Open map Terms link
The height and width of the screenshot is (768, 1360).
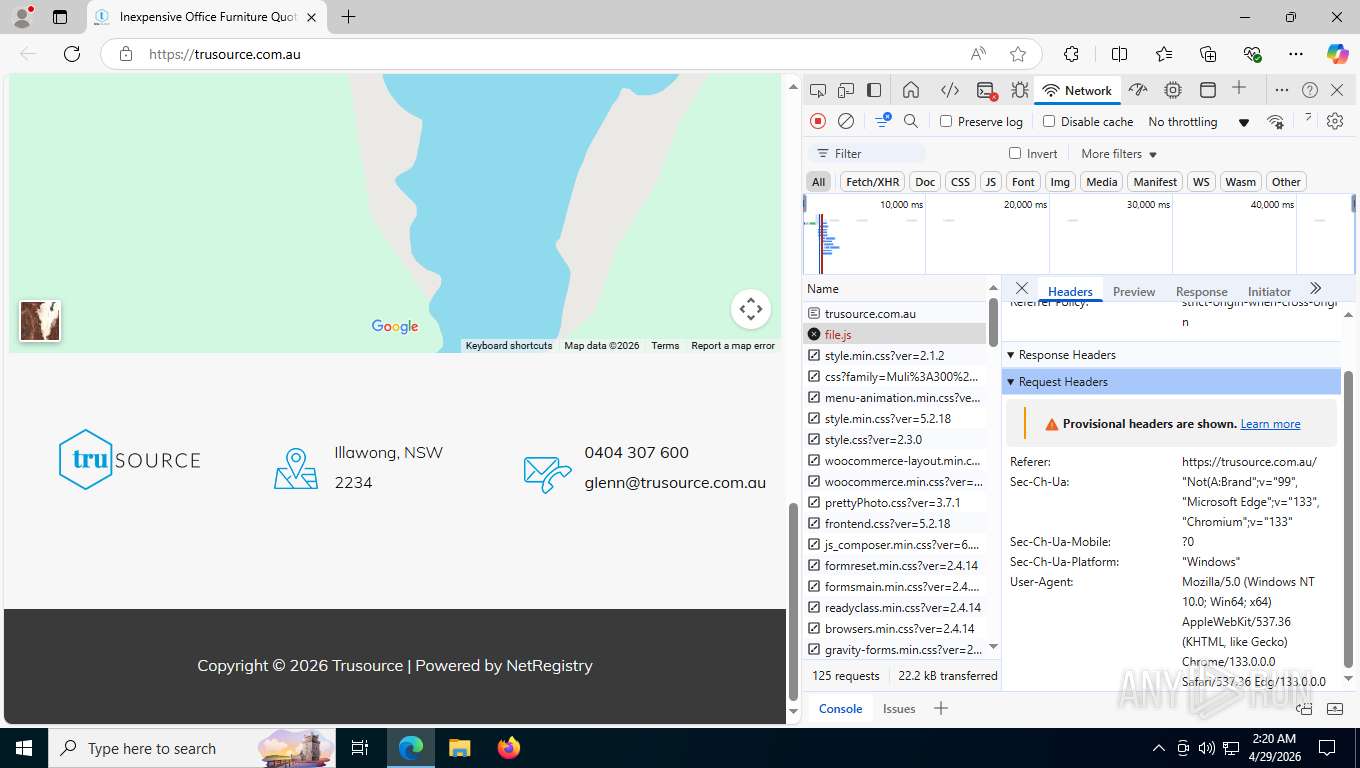[x=665, y=345]
